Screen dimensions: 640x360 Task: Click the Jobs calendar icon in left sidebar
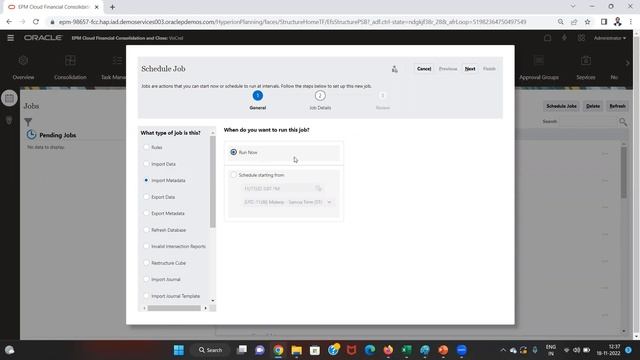(9, 98)
